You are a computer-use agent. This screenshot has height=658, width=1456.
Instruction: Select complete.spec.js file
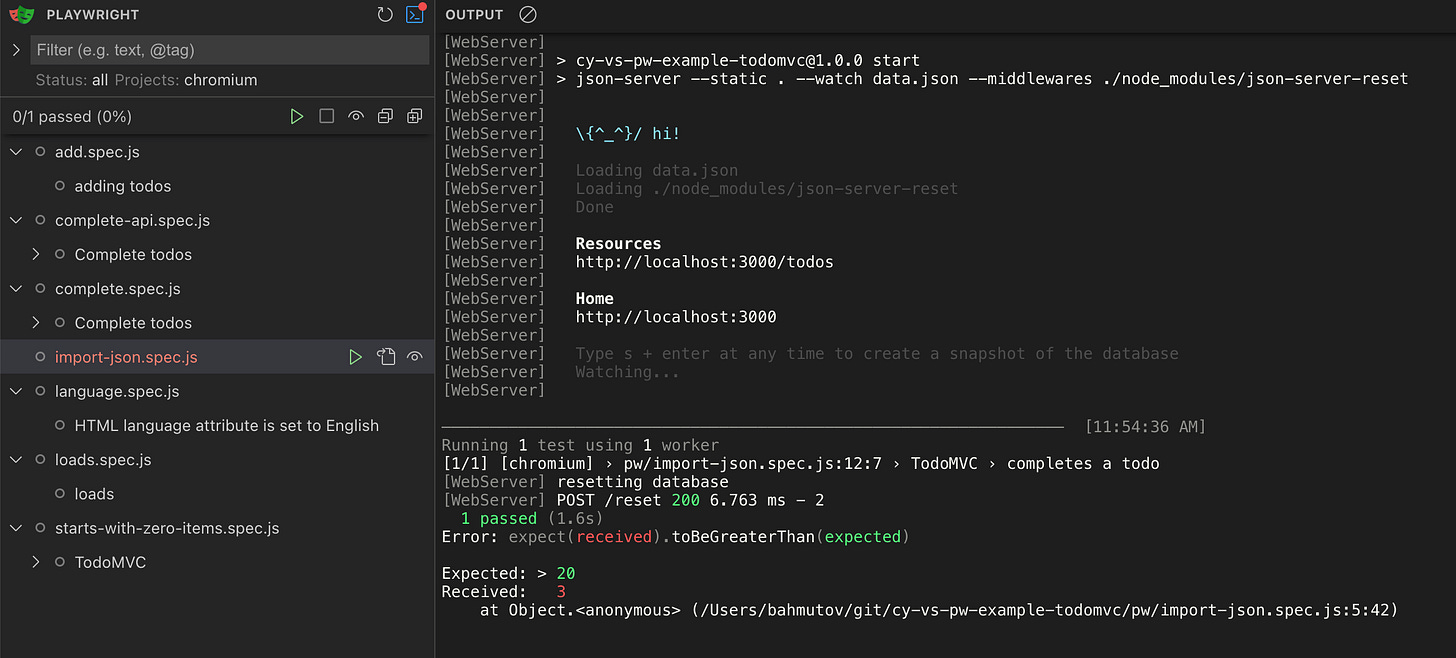[118, 289]
